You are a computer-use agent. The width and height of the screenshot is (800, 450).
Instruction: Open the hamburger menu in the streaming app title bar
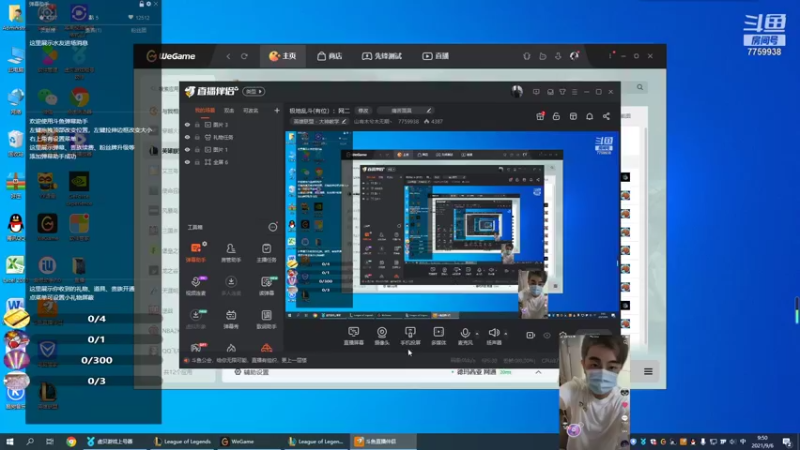click(574, 92)
